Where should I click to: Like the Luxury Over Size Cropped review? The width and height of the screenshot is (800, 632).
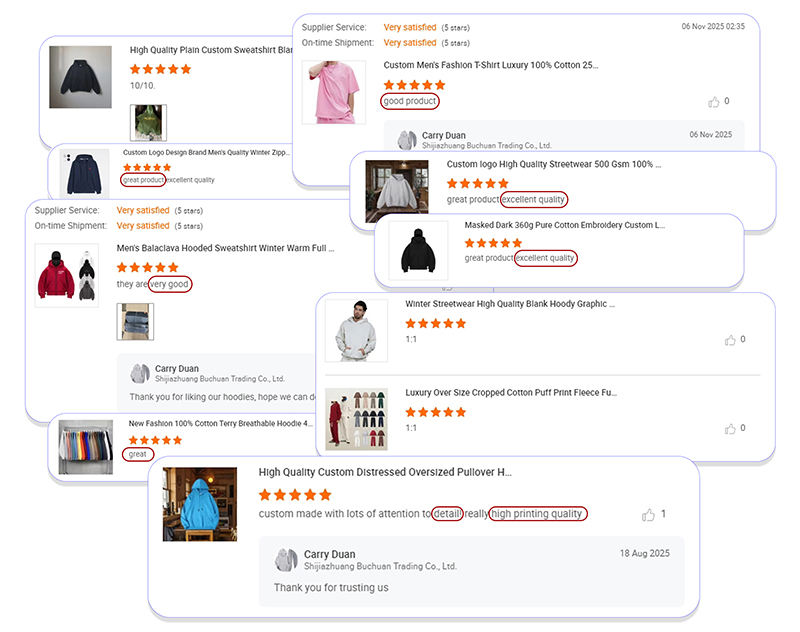click(730, 428)
